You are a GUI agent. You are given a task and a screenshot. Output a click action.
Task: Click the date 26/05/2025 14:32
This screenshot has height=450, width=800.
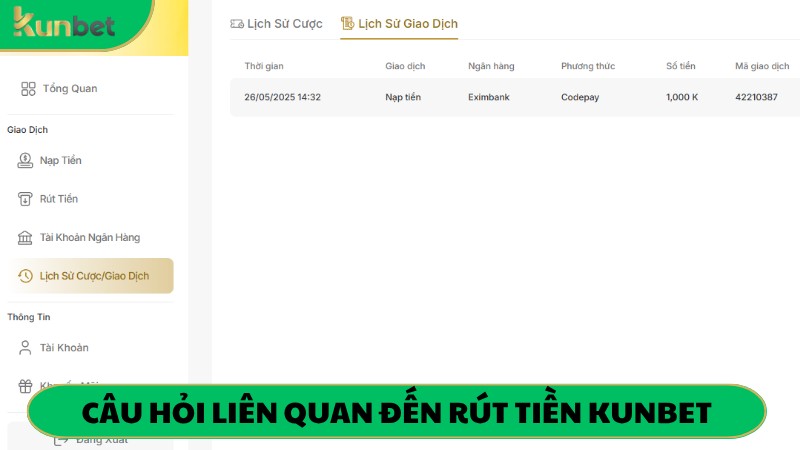pos(282,97)
